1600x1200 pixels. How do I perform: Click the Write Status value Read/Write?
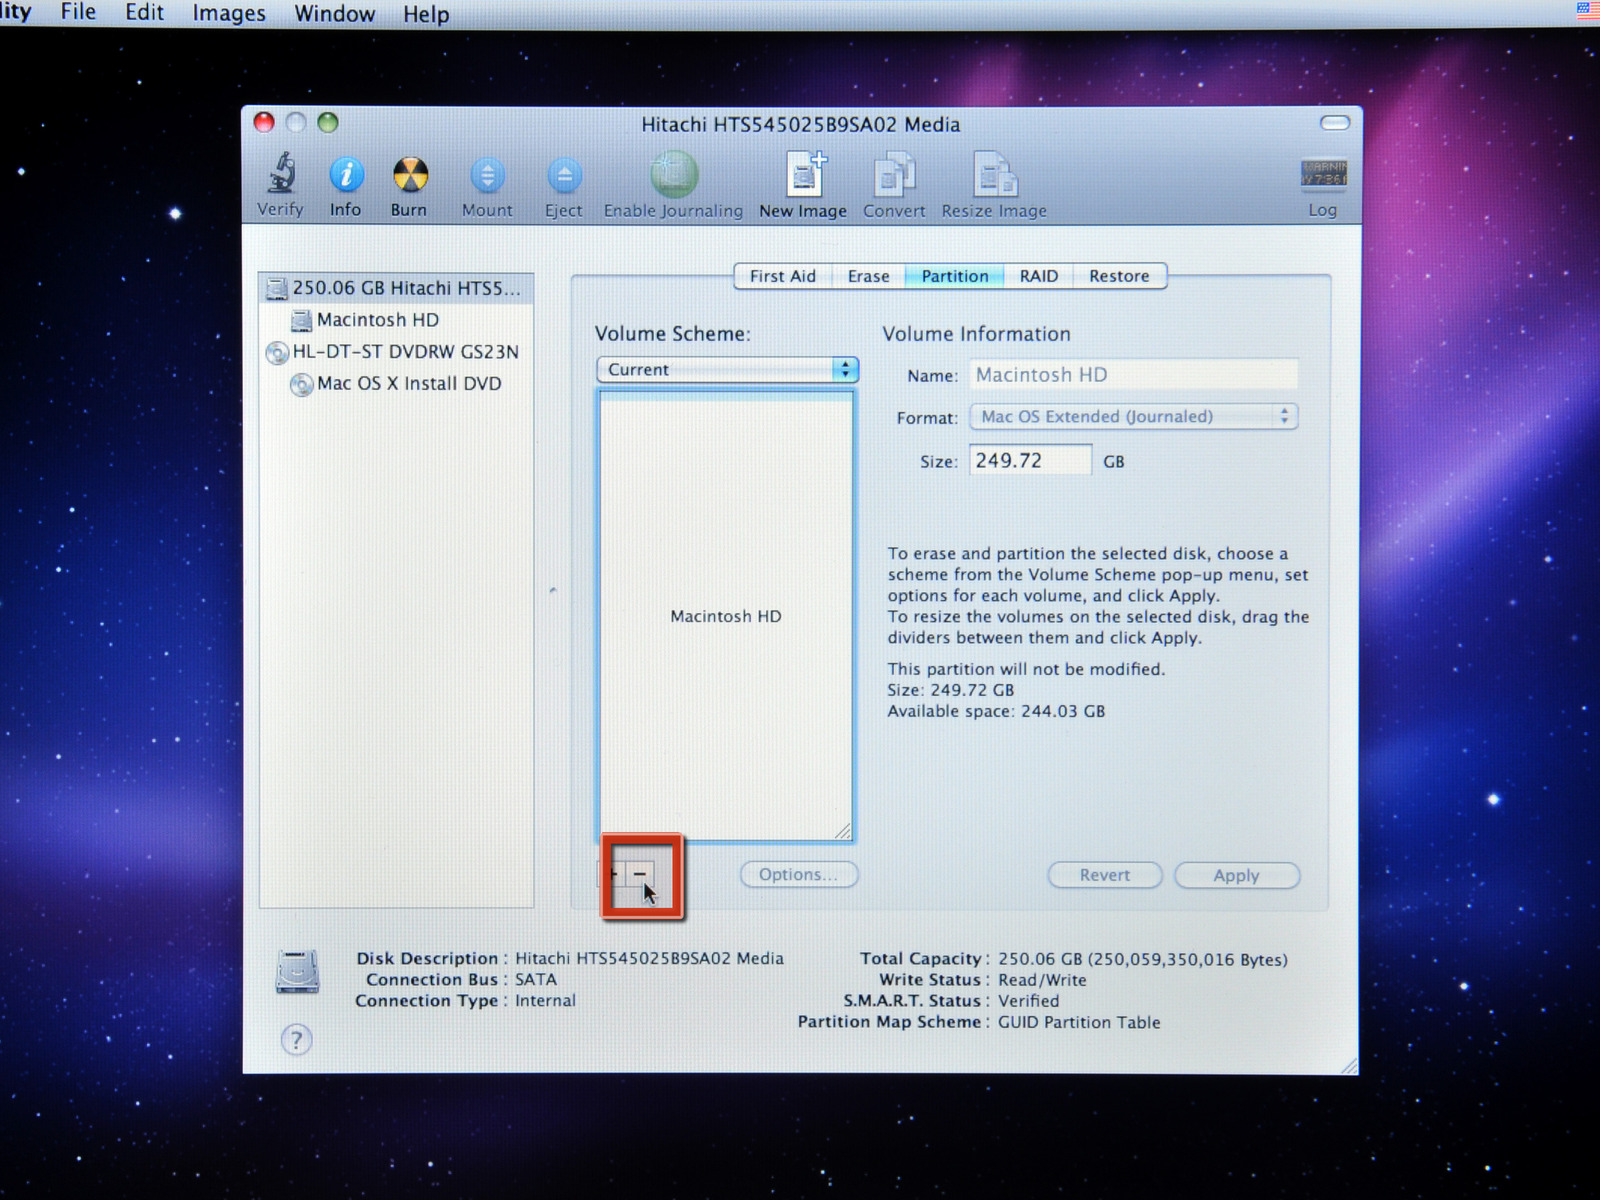(x=1042, y=981)
